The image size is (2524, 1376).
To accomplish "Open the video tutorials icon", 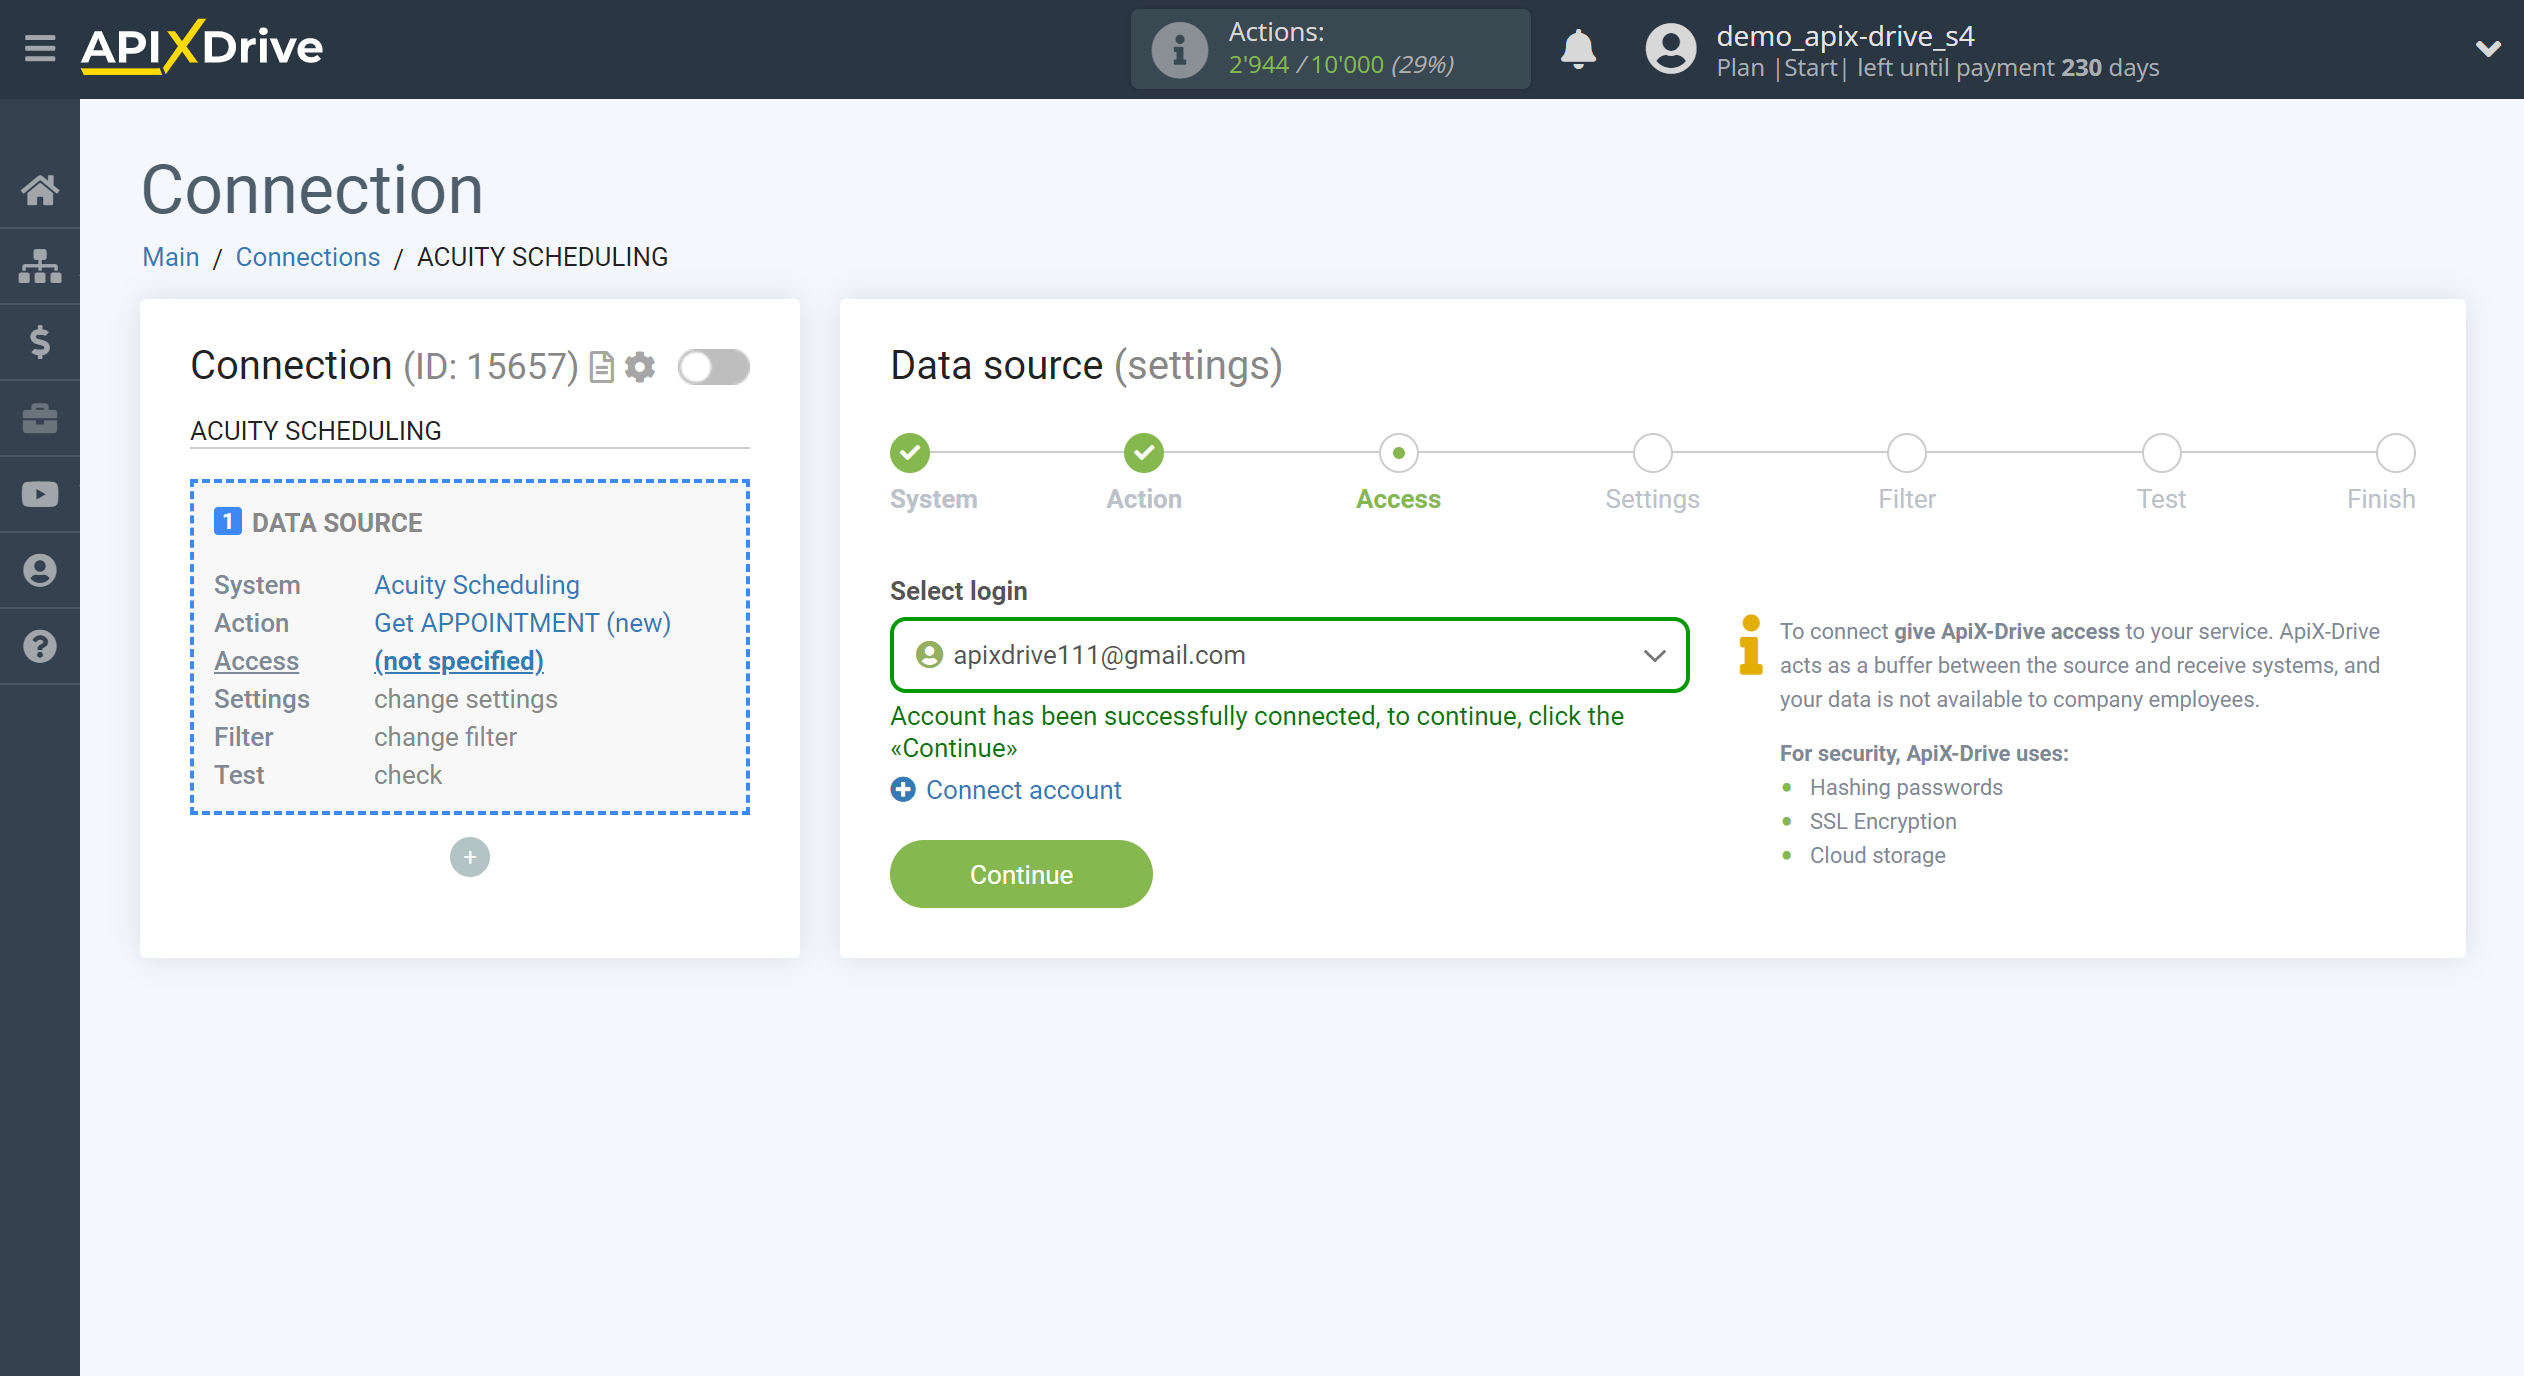I will coord(40,494).
